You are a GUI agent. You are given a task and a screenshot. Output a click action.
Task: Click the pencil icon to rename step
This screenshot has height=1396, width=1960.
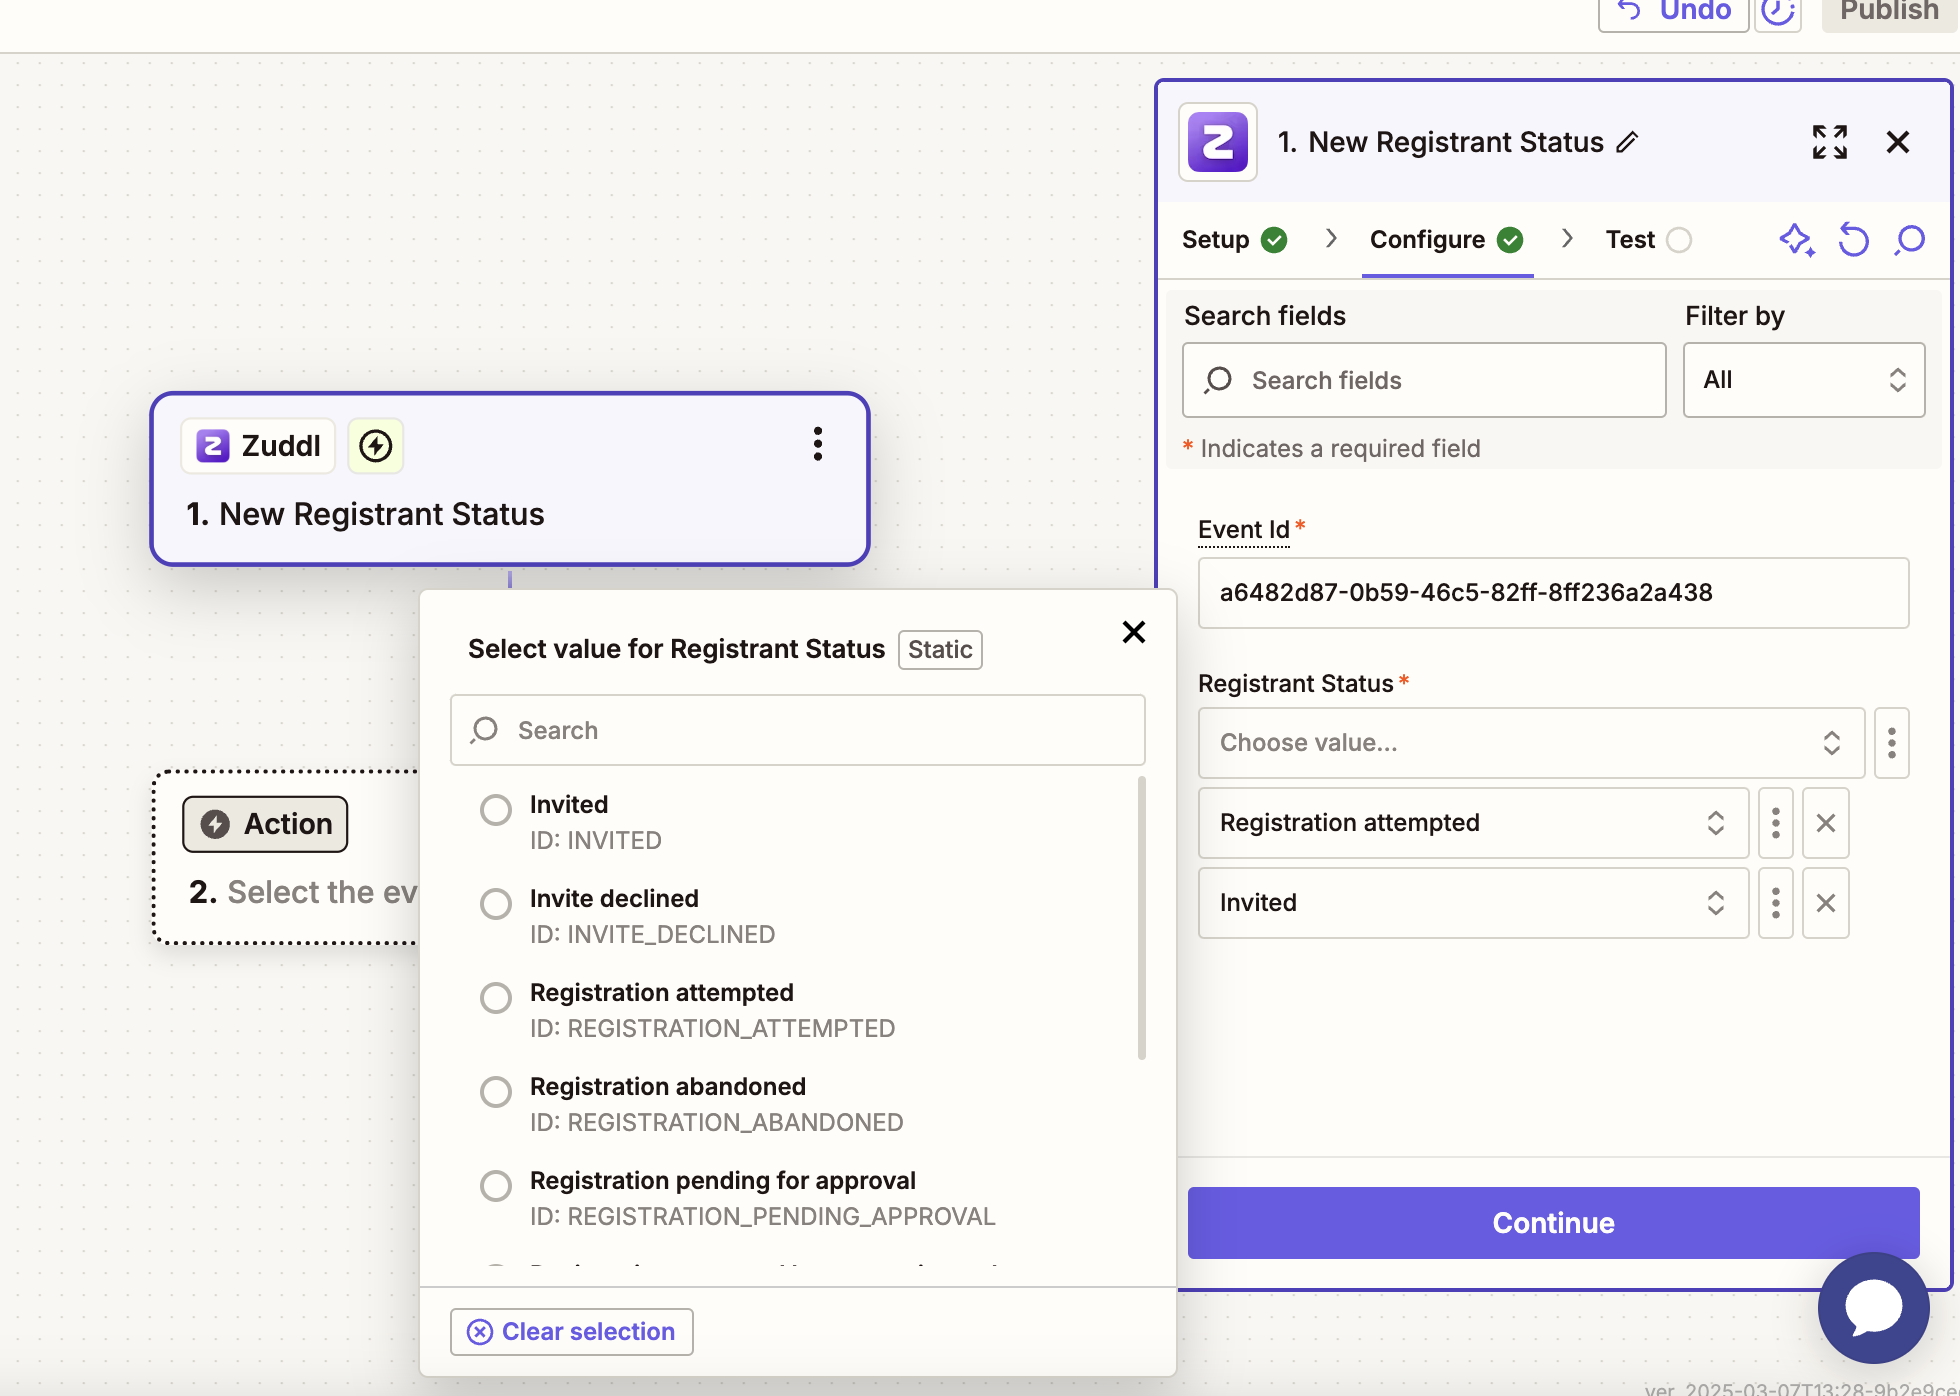[1628, 142]
